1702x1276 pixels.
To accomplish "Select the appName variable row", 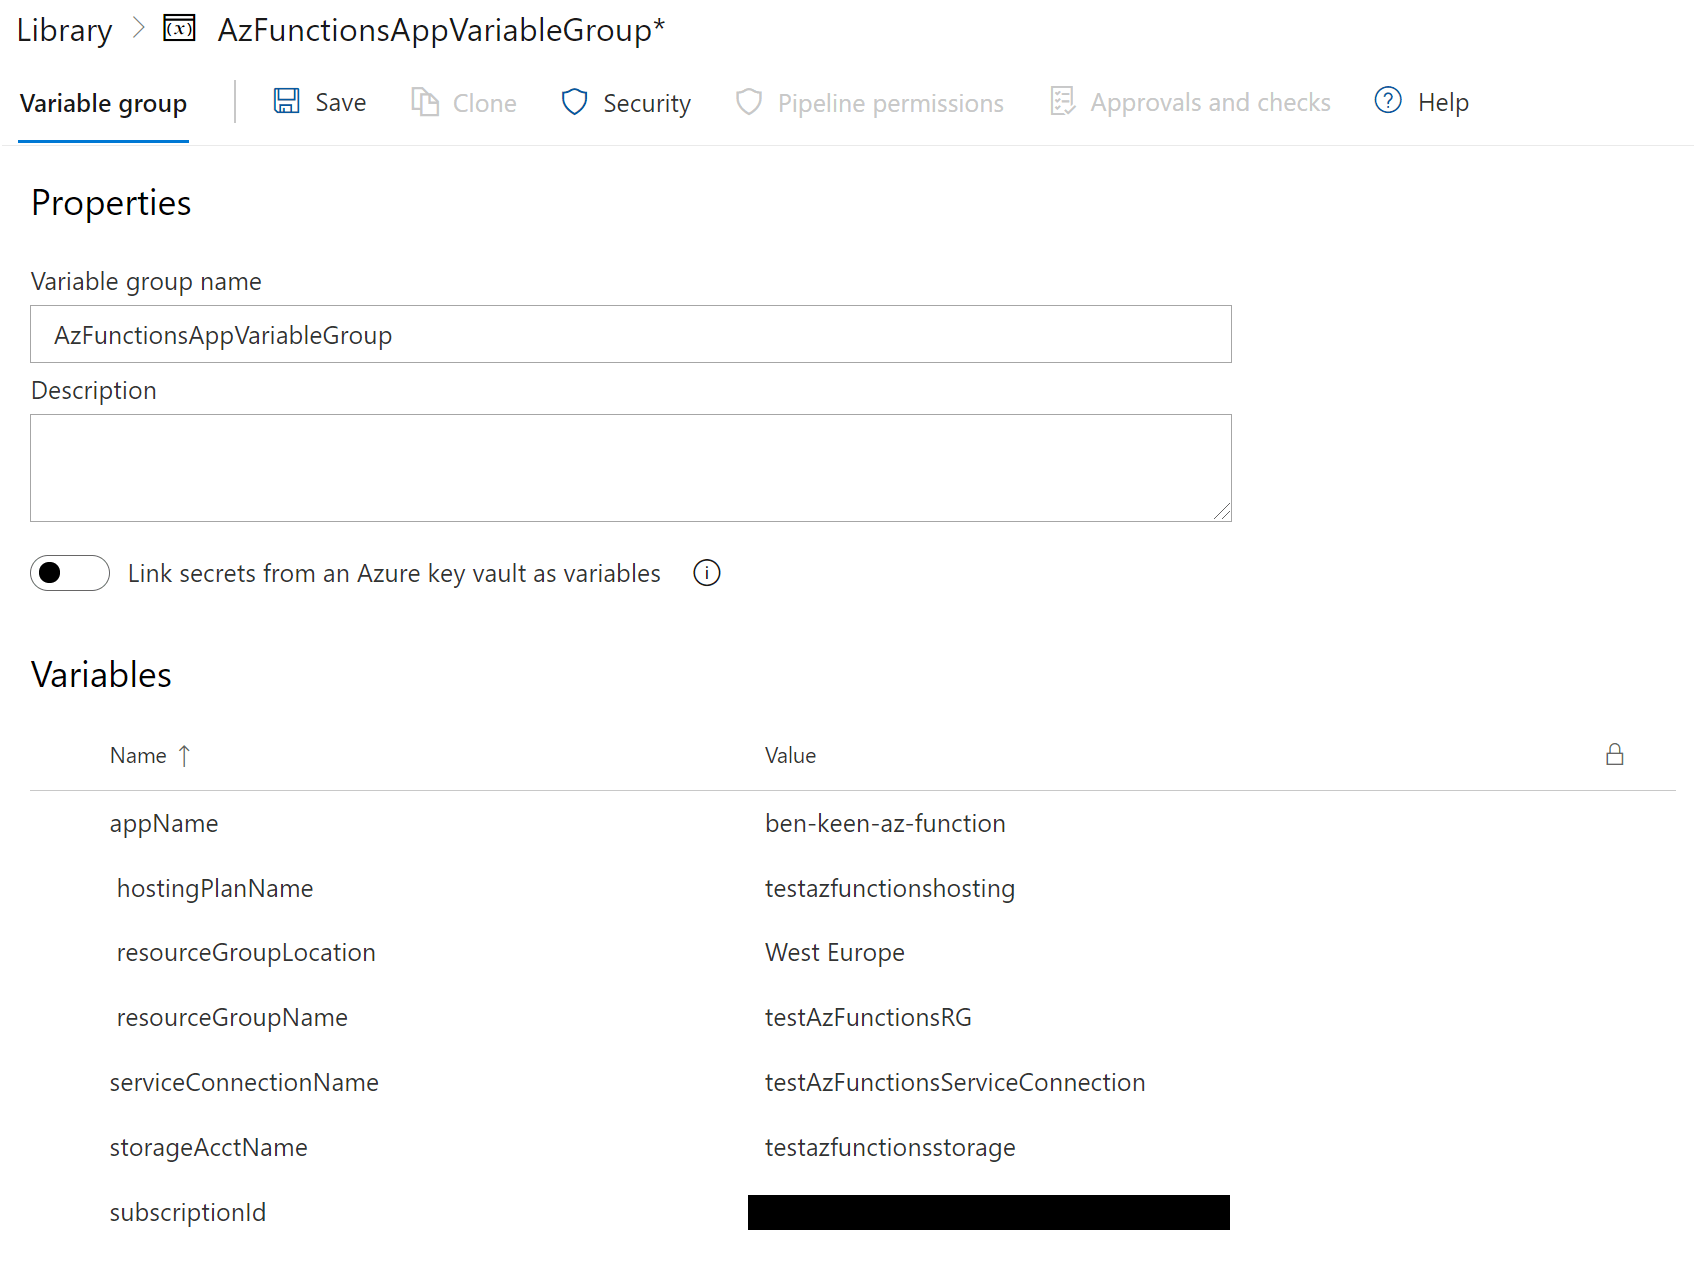I will tap(164, 824).
